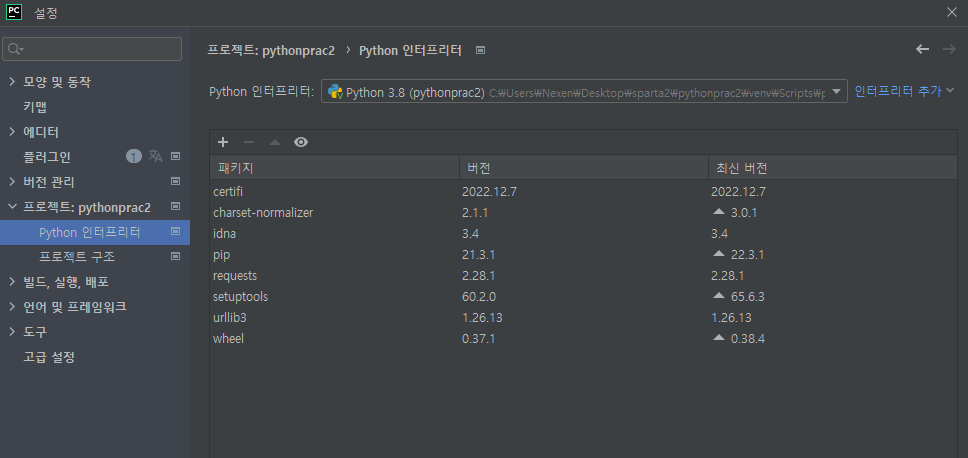This screenshot has width=968, height=458.
Task: Click the 프로젝트: pythonprac2 breadcrumb
Action: 271,51
